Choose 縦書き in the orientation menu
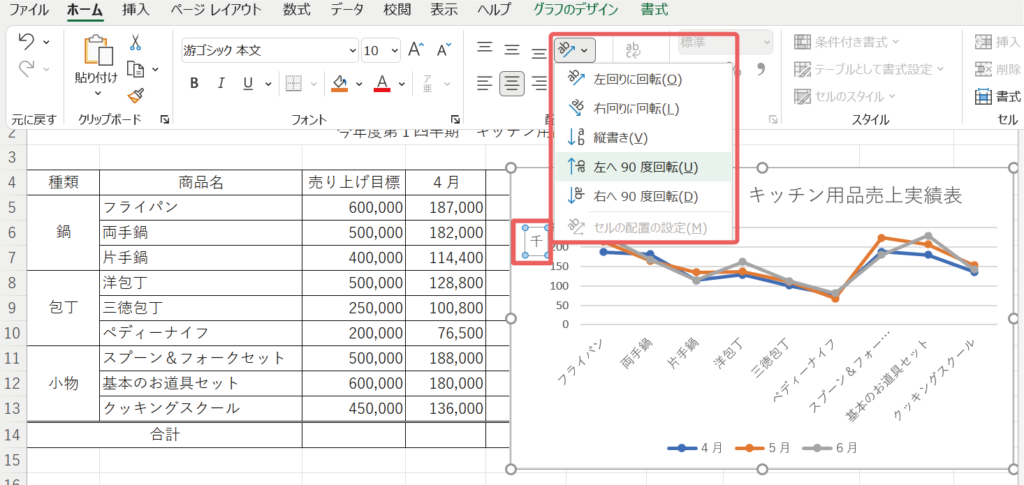 click(x=620, y=137)
